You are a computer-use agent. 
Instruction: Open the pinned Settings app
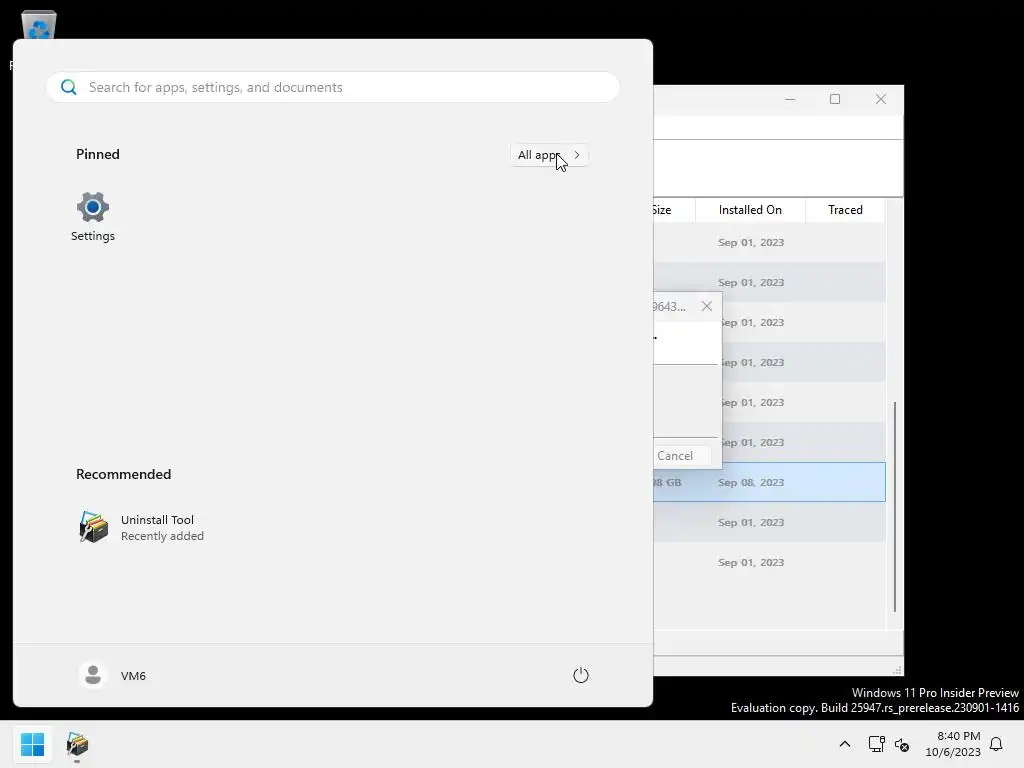(x=93, y=217)
